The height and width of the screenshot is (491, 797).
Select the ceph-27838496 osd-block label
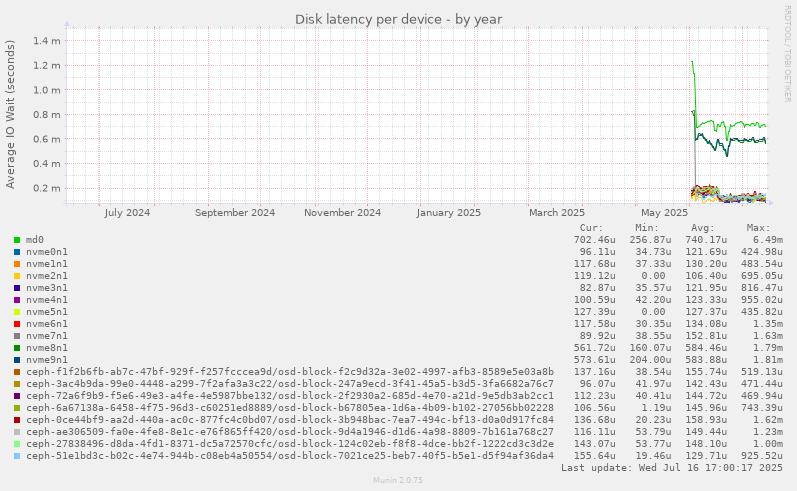pos(290,444)
